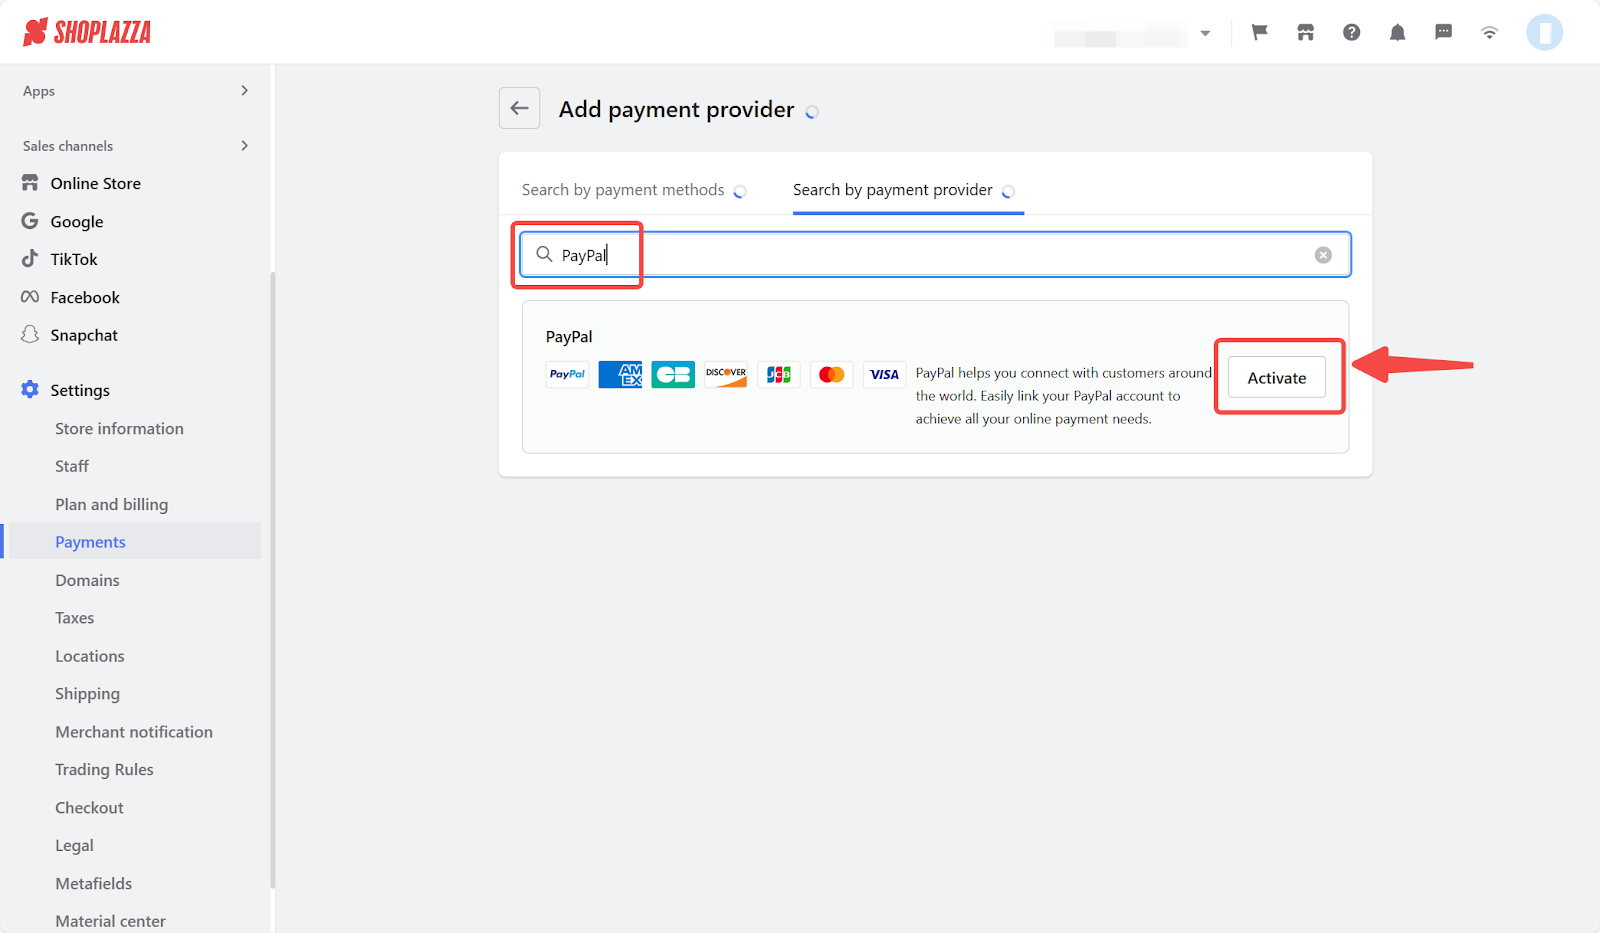Click the Snapchat ghost icon

[30, 334]
